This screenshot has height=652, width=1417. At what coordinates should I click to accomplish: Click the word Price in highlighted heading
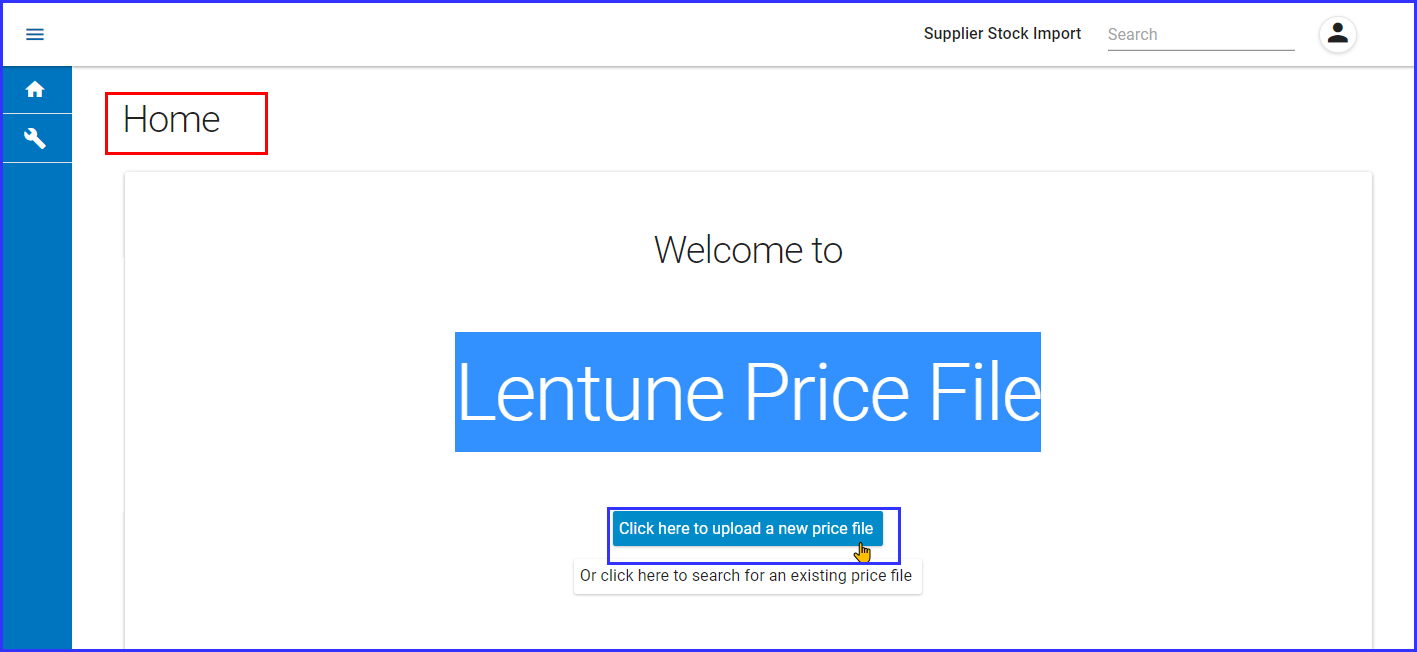click(x=826, y=392)
